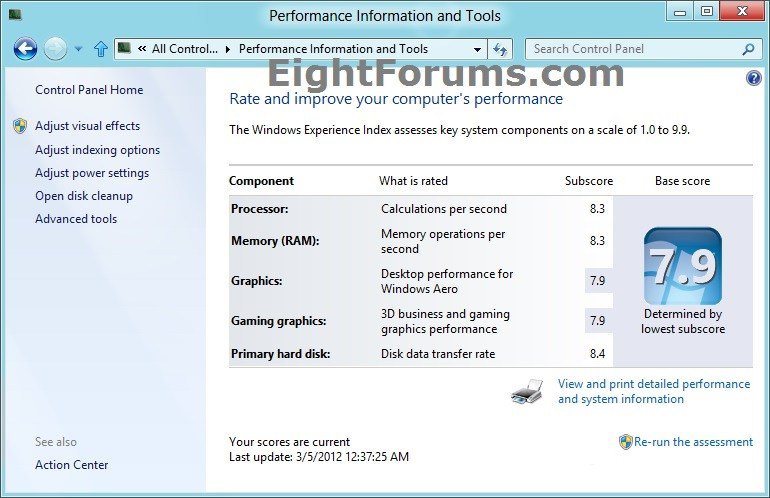Click the Primary hard disk subscore 8.4

pyautogui.click(x=597, y=354)
